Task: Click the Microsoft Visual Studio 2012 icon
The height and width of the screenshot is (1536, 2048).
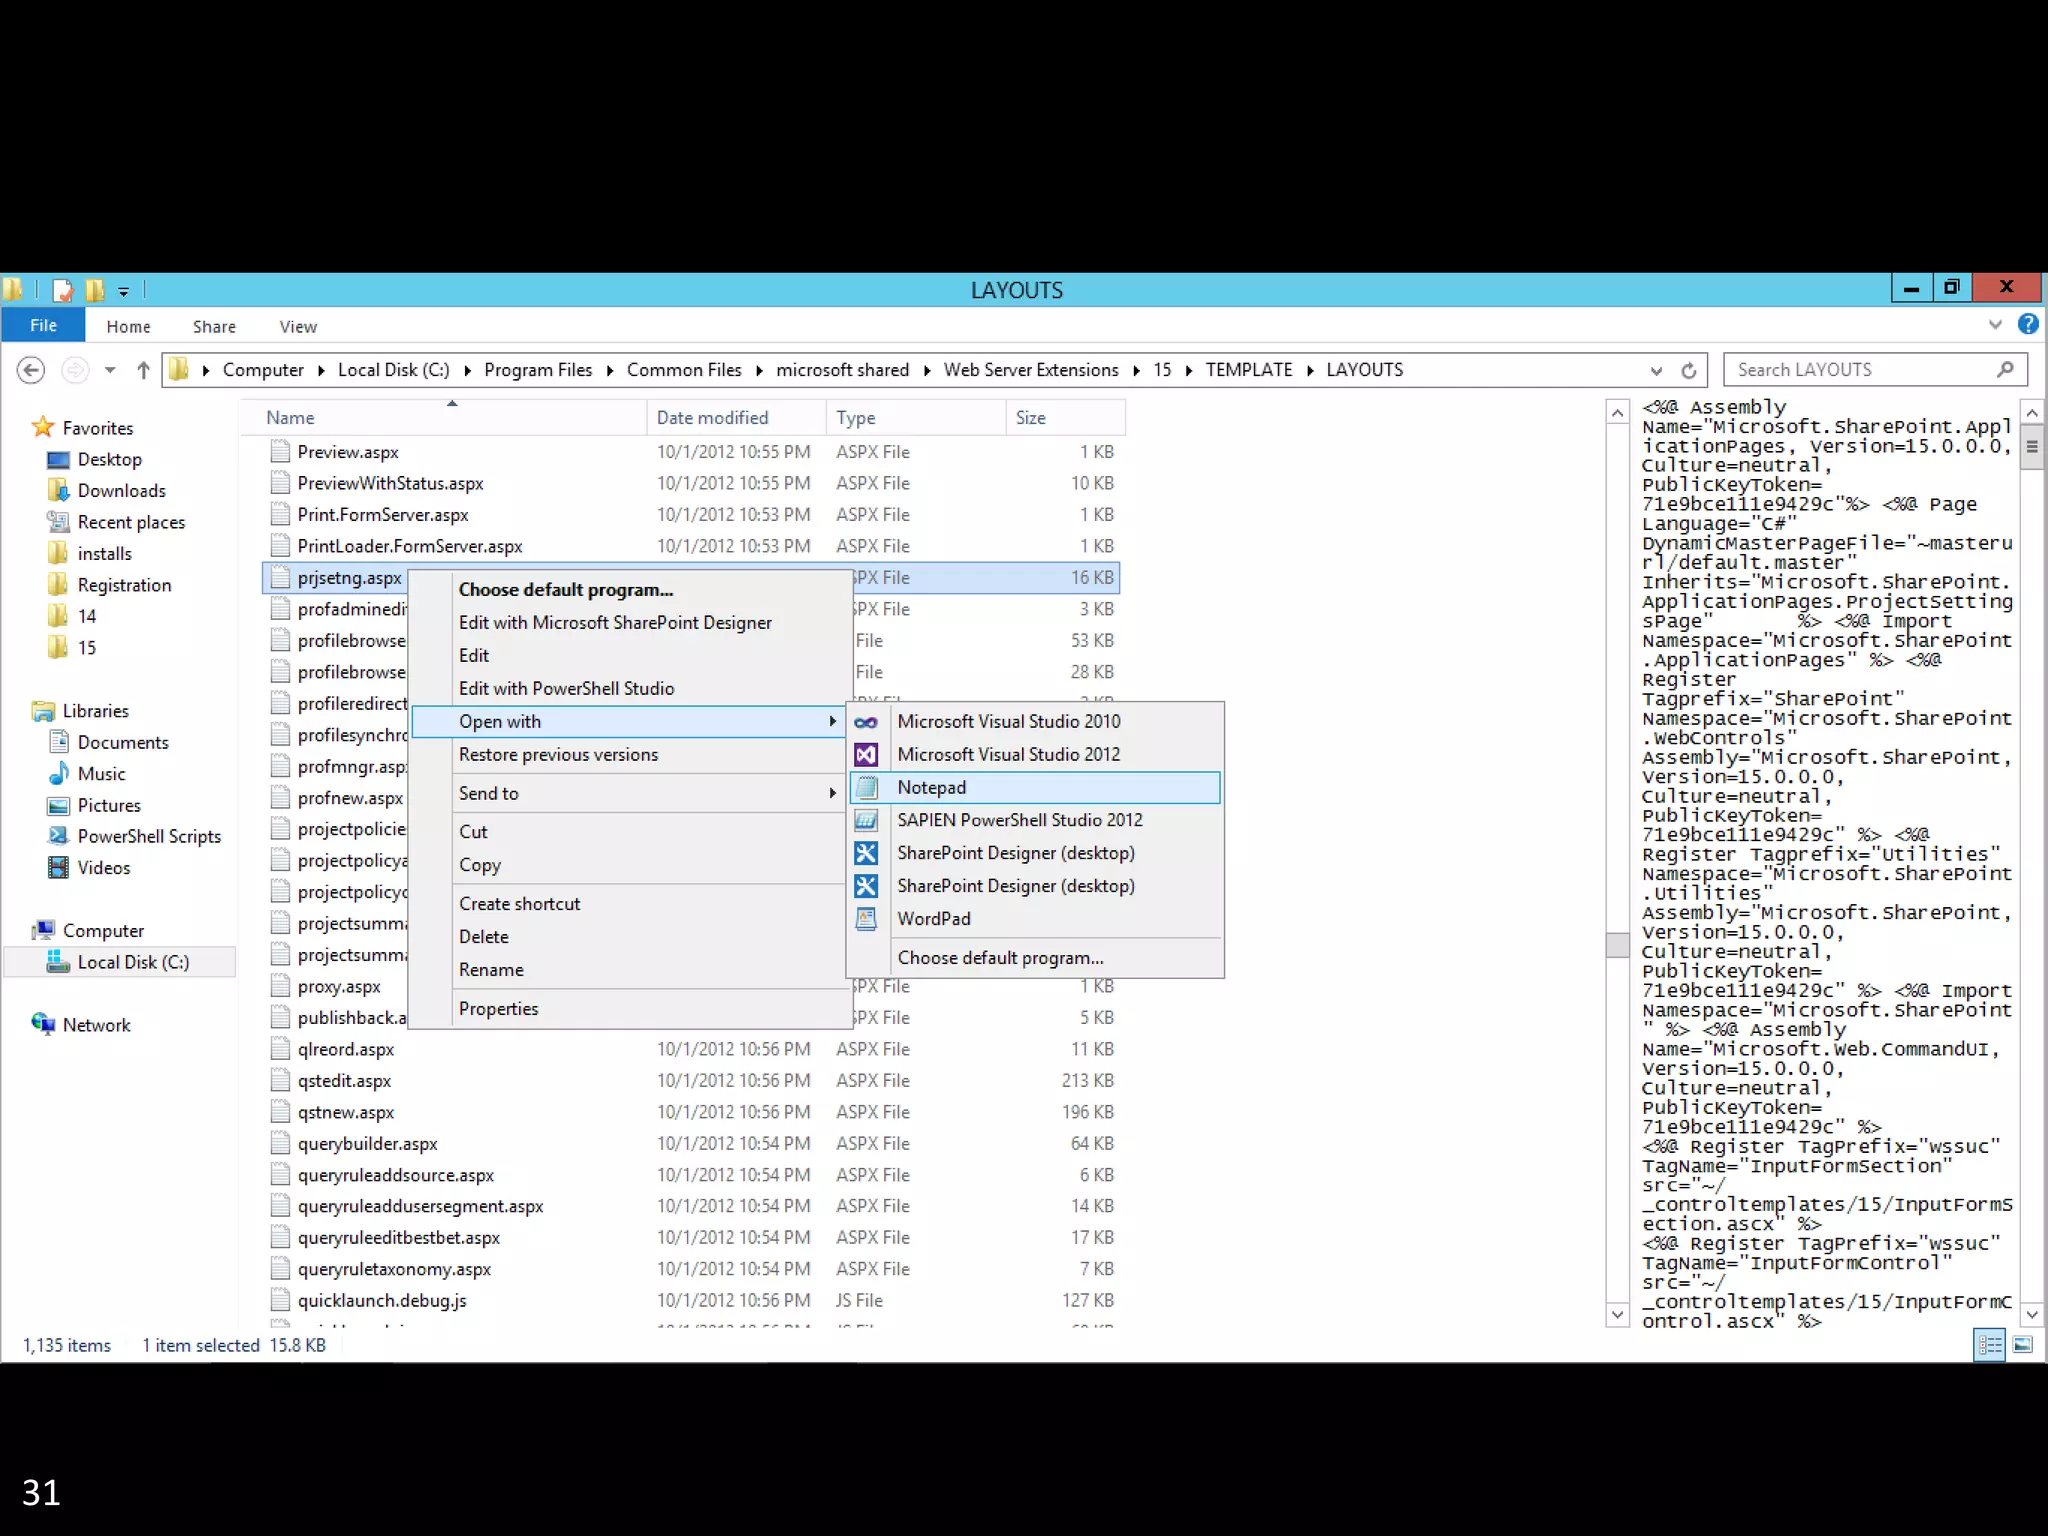Action: [x=866, y=754]
